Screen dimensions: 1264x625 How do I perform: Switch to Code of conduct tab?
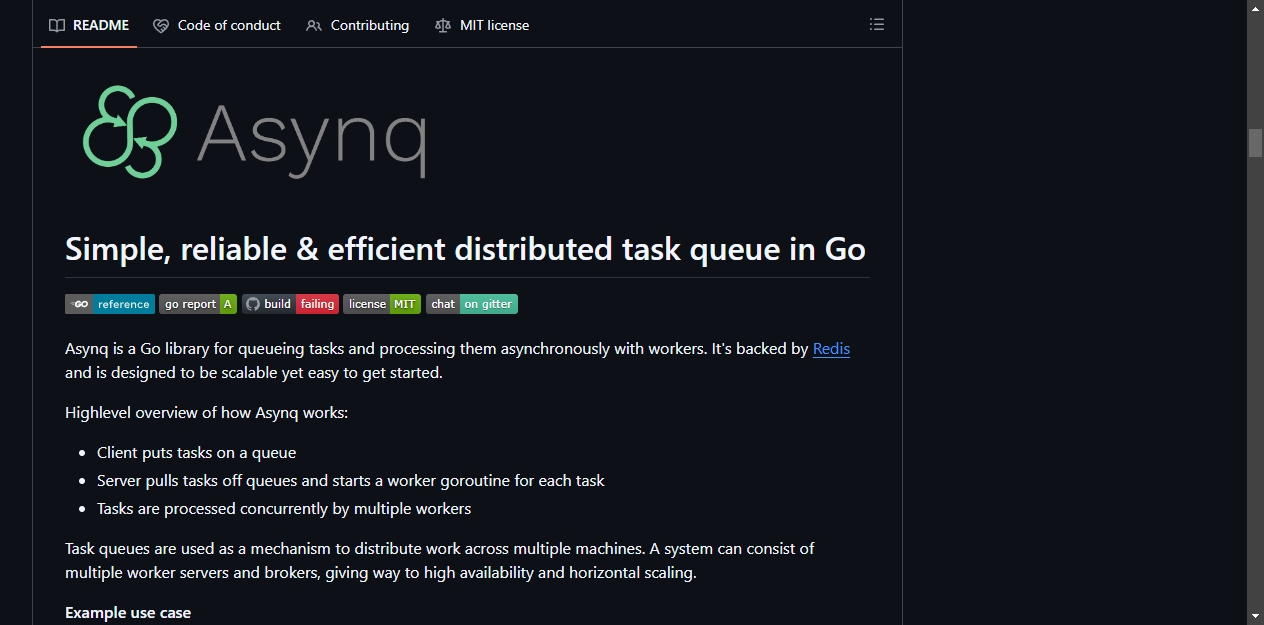[217, 25]
